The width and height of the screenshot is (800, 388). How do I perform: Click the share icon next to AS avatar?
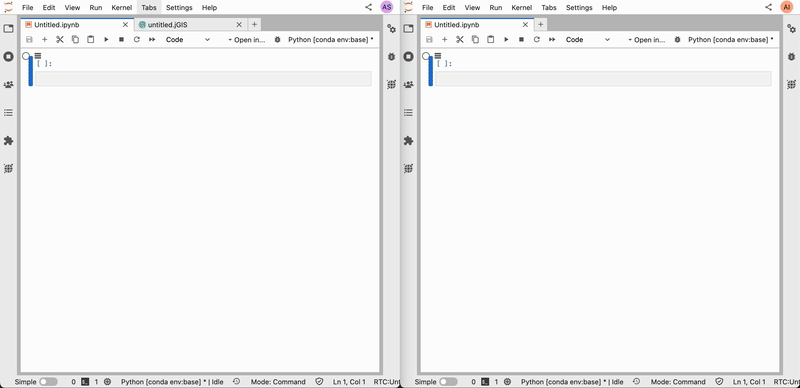point(369,7)
